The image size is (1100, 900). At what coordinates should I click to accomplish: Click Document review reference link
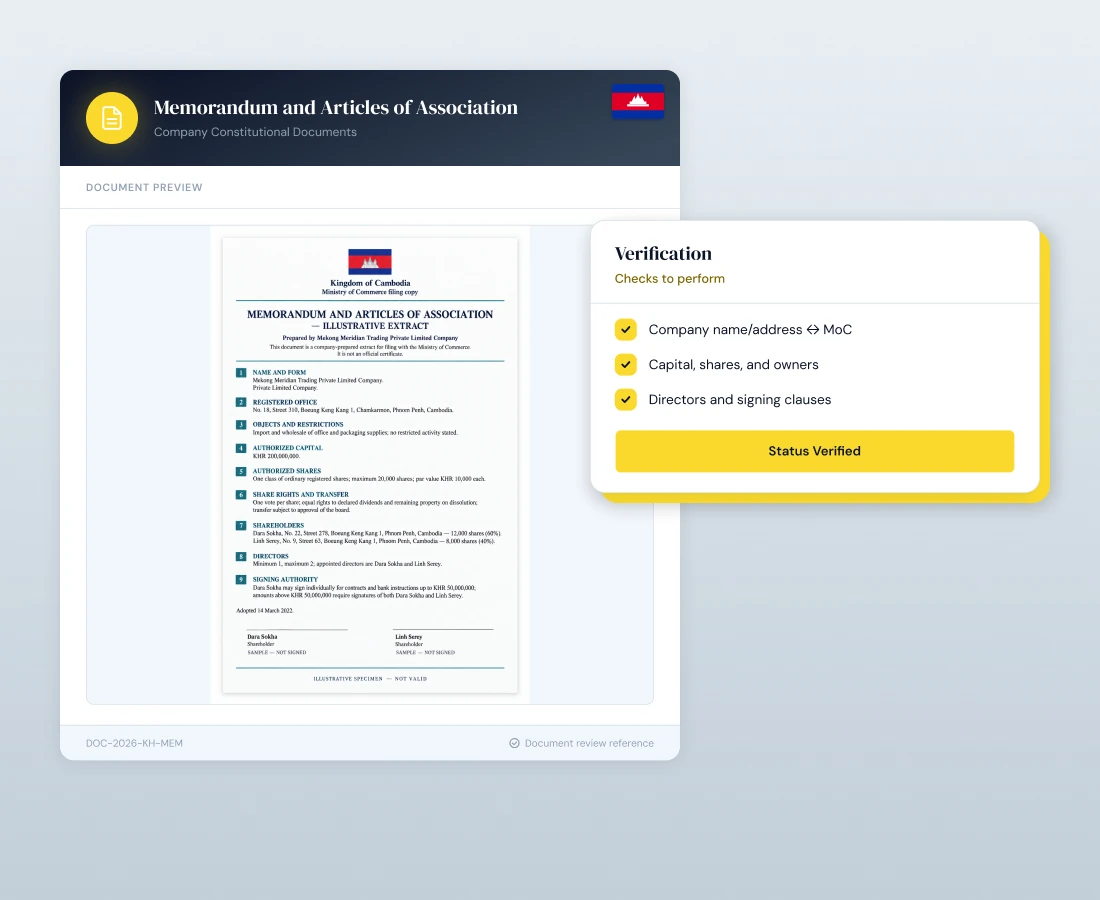[589, 743]
